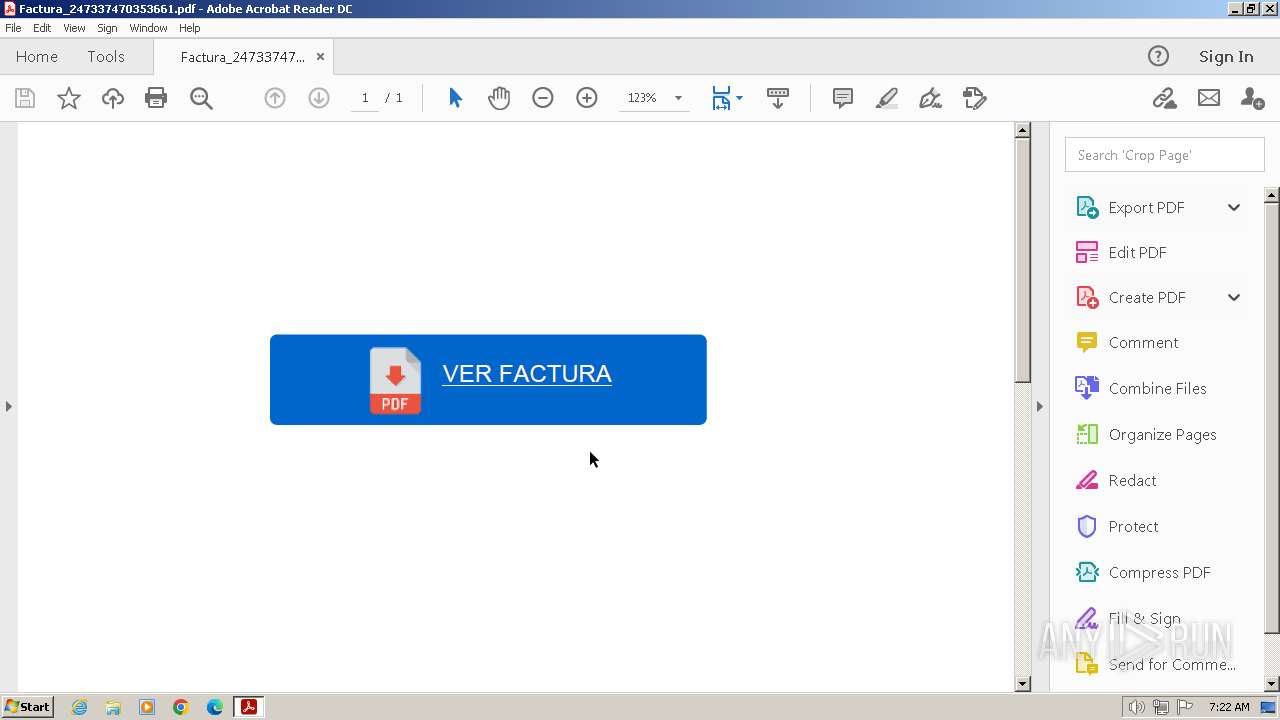
Task: Share a link to the file
Action: click(1164, 98)
